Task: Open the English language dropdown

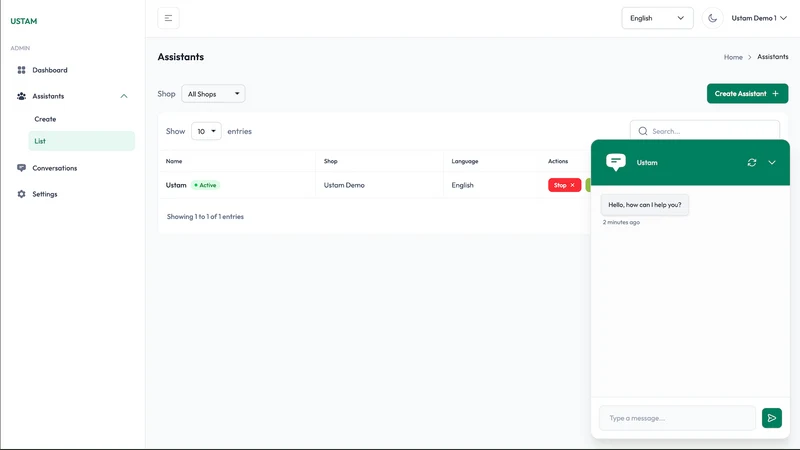Action: pyautogui.click(x=657, y=18)
